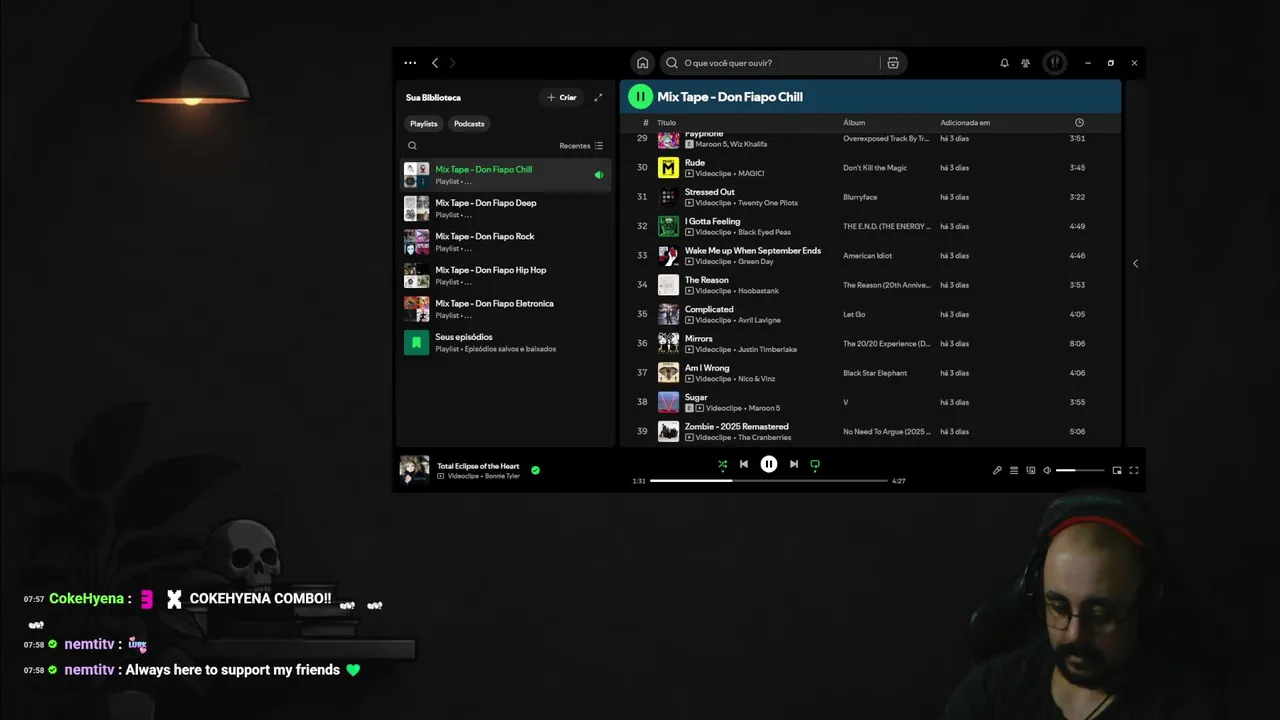Open the Recentes sort dropdown
The height and width of the screenshot is (720, 1280).
coord(581,146)
